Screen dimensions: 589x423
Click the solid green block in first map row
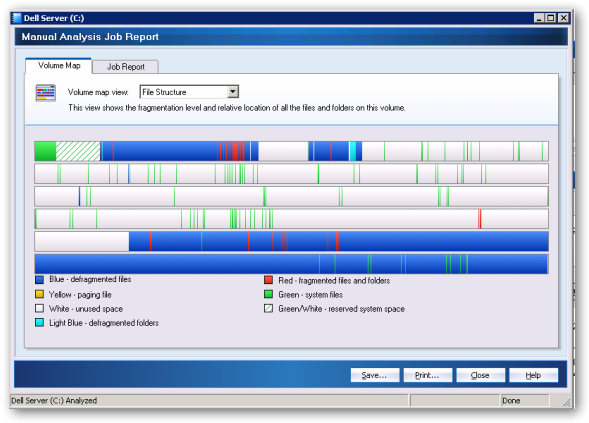[x=45, y=151]
